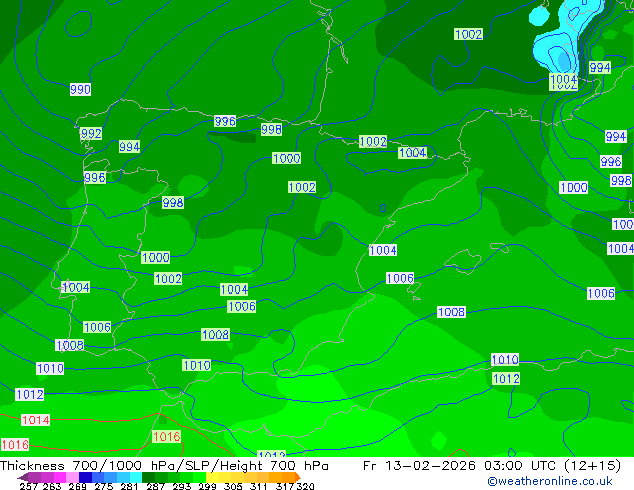Image resolution: width=634 pixels, height=490 pixels.
Task: Click the legend value 263
Action: [x=51, y=486]
